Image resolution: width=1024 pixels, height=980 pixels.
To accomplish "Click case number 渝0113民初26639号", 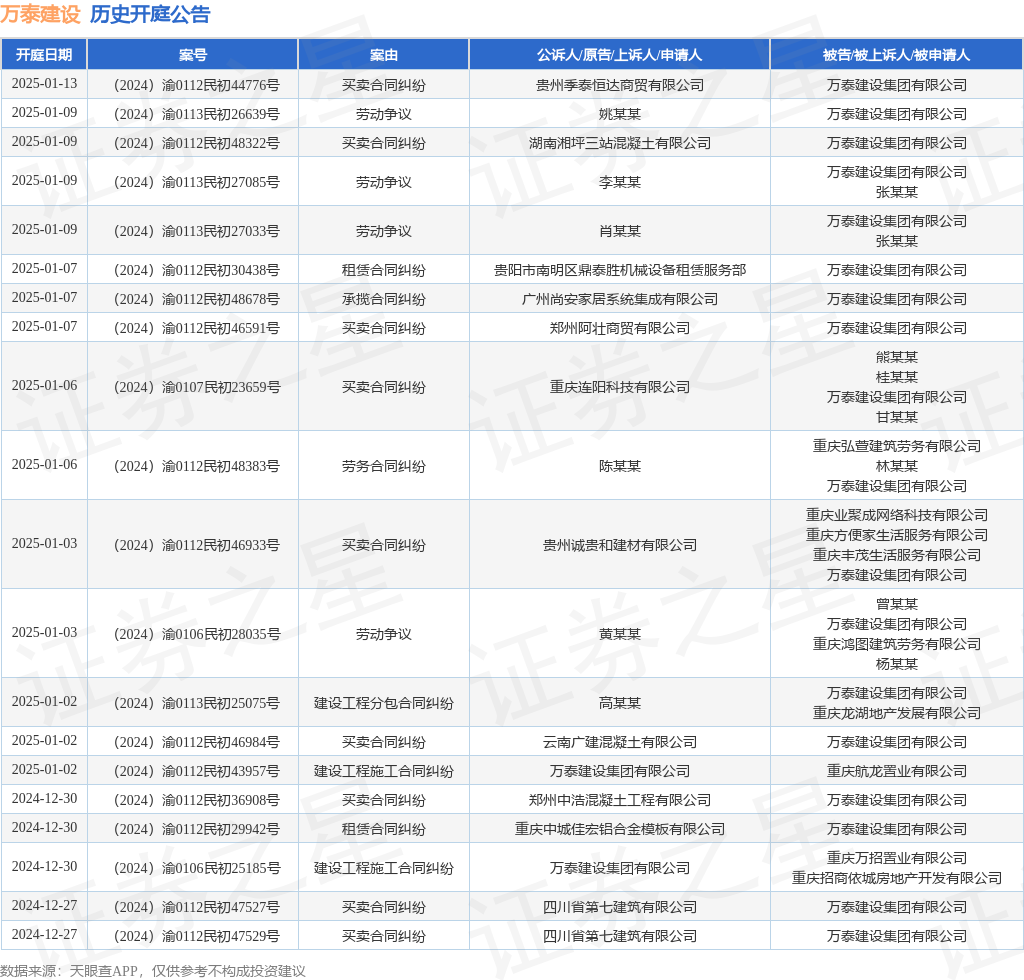I will point(197,114).
